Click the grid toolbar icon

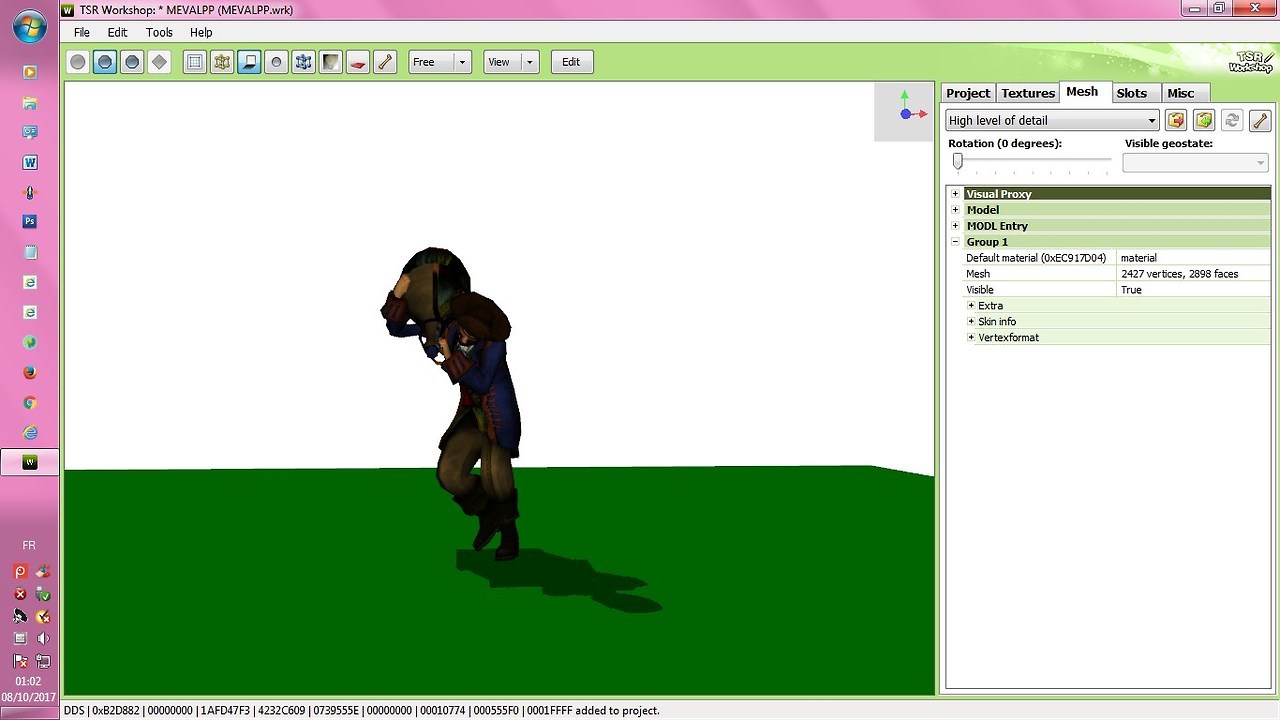pyautogui.click(x=195, y=62)
